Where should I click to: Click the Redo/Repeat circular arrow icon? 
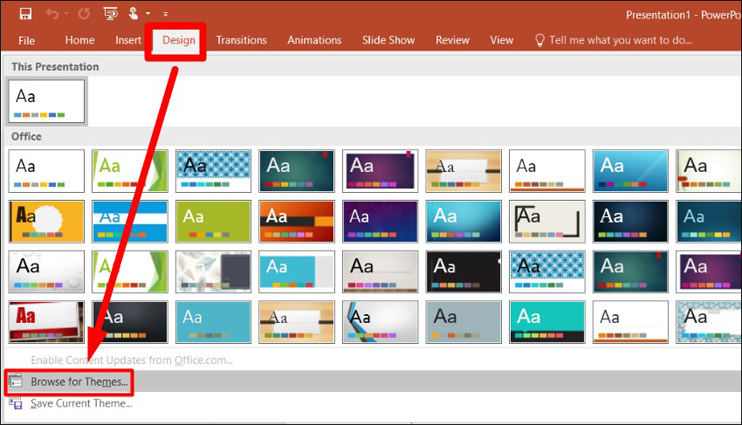[84, 14]
